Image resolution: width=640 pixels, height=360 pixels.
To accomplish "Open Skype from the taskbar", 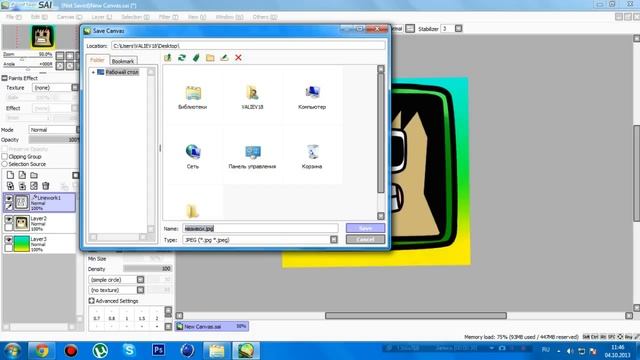I will pyautogui.click(x=129, y=351).
